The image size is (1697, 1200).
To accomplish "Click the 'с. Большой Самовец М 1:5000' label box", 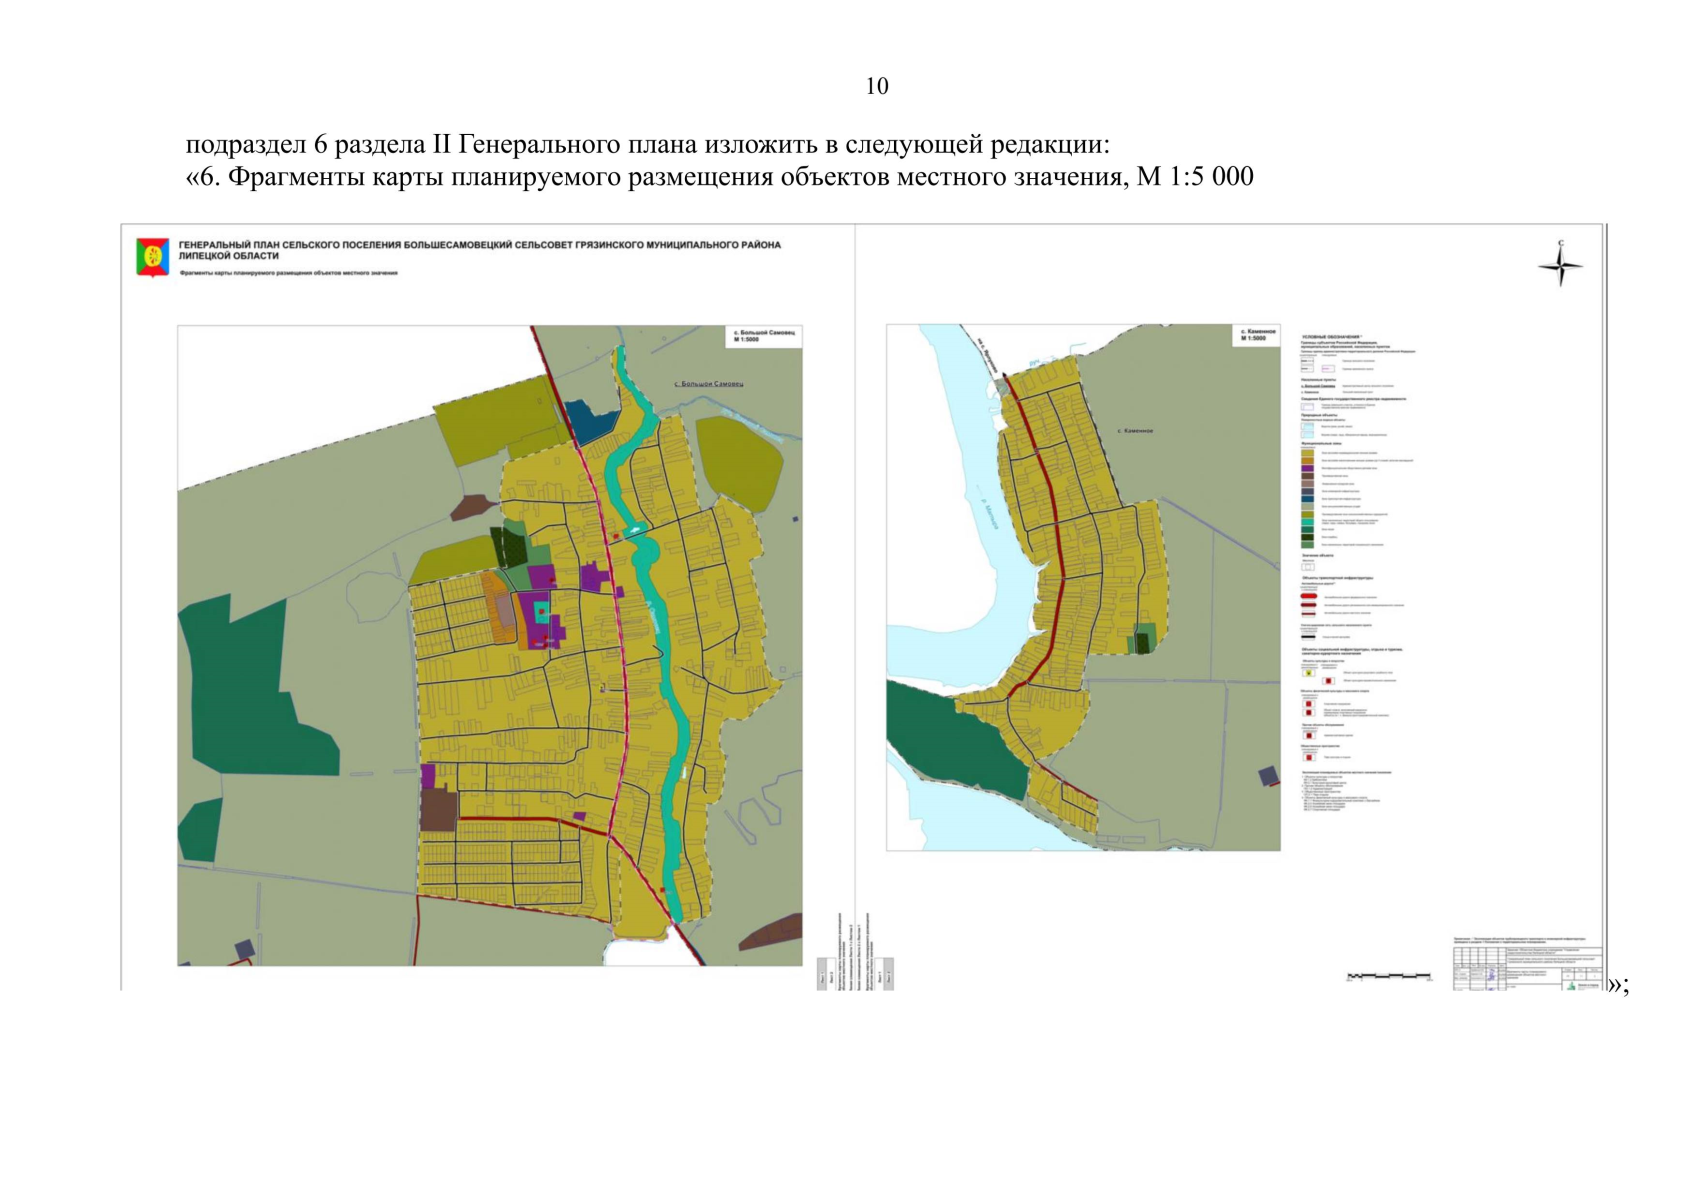I will tap(764, 335).
